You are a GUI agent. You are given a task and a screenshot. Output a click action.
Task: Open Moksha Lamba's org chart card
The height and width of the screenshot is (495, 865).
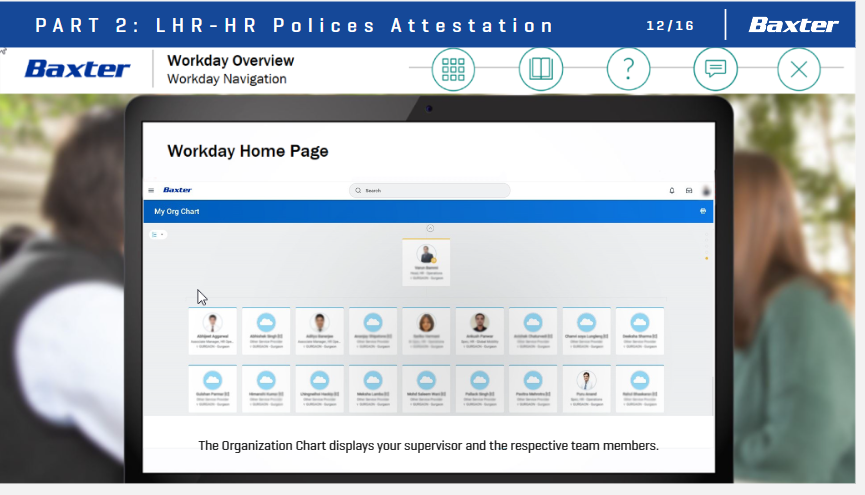tap(373, 389)
